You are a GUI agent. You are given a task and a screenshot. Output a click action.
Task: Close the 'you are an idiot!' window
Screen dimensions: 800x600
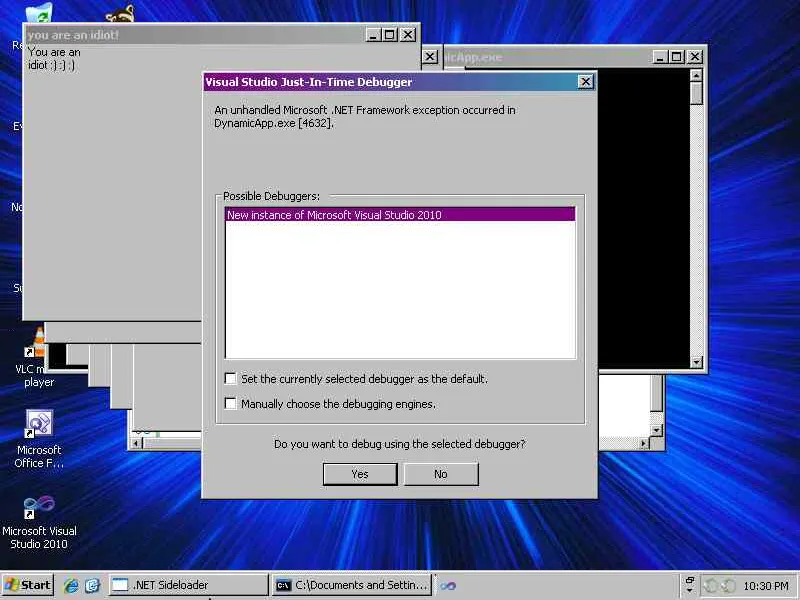point(408,35)
